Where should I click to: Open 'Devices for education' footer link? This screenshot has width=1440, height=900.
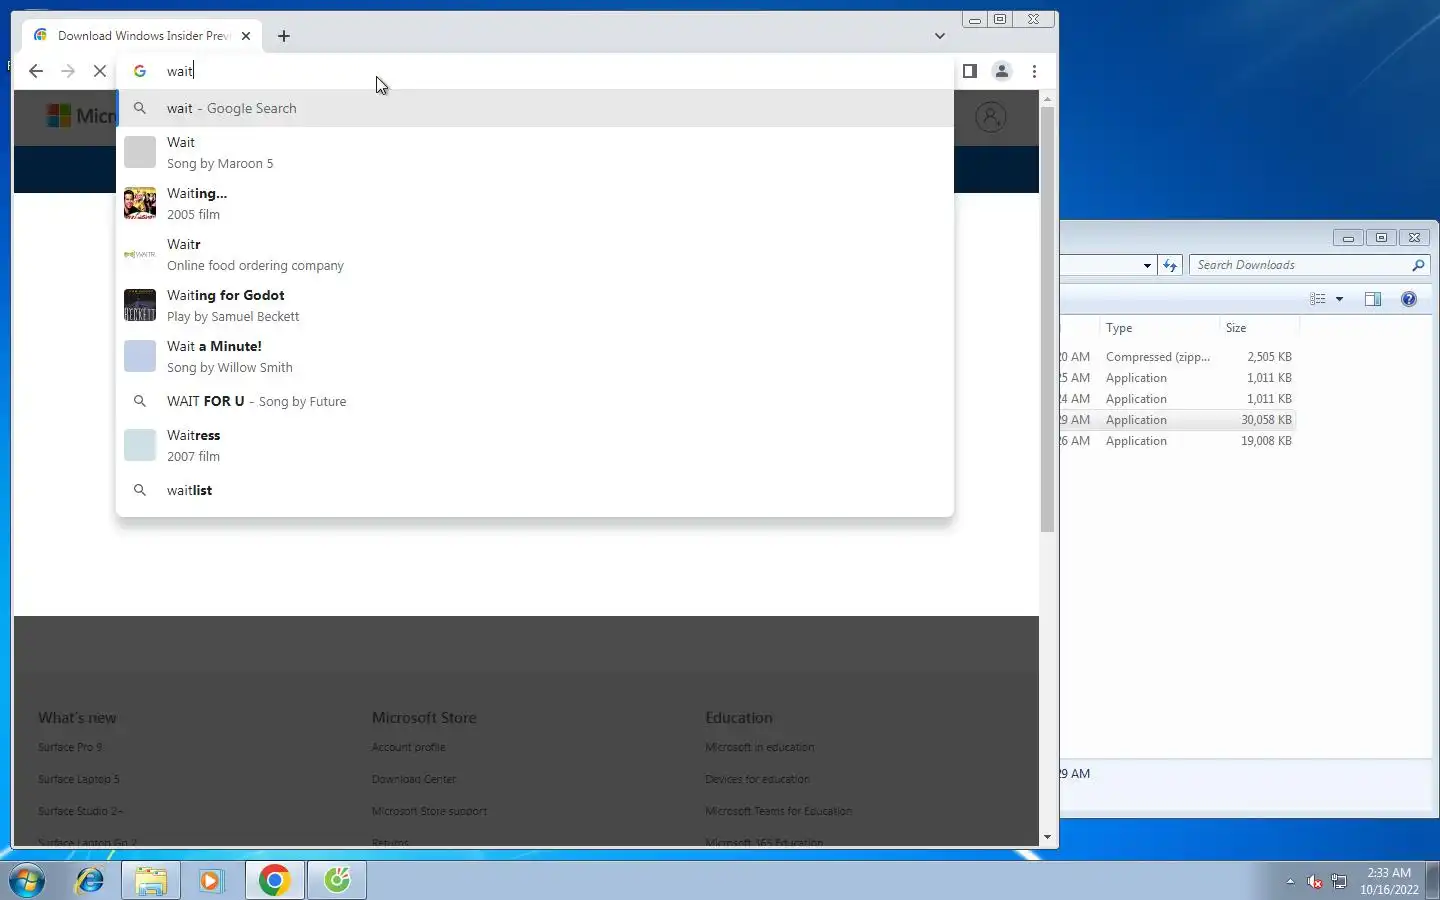(x=757, y=779)
